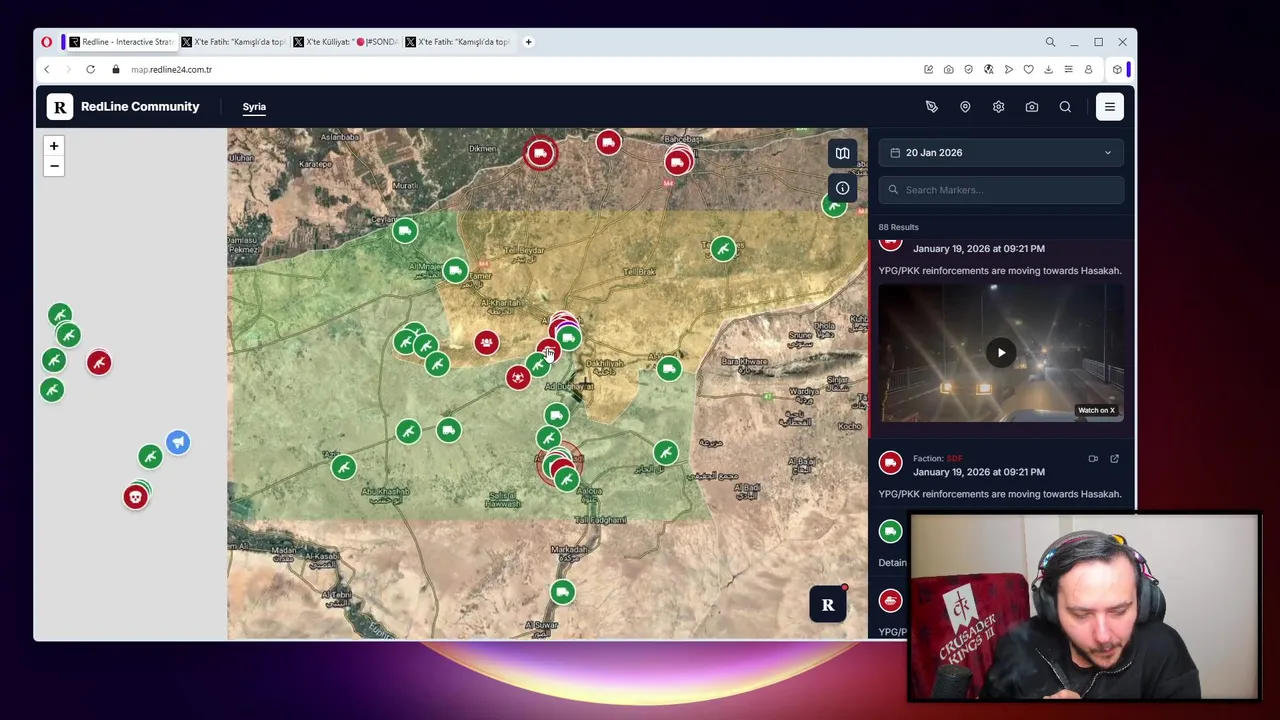Zoom out the map with minus button

pos(54,166)
